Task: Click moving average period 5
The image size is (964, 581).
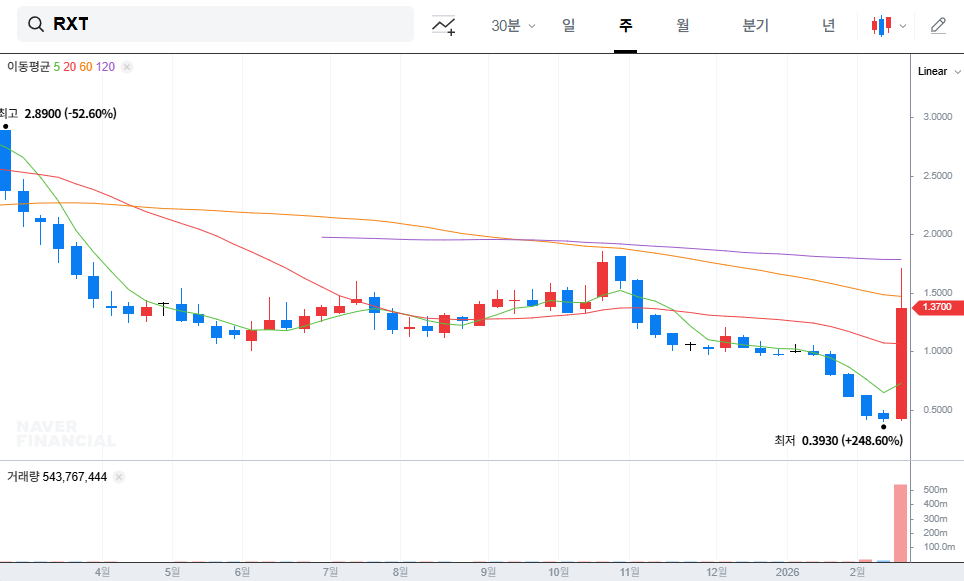Action: point(57,66)
